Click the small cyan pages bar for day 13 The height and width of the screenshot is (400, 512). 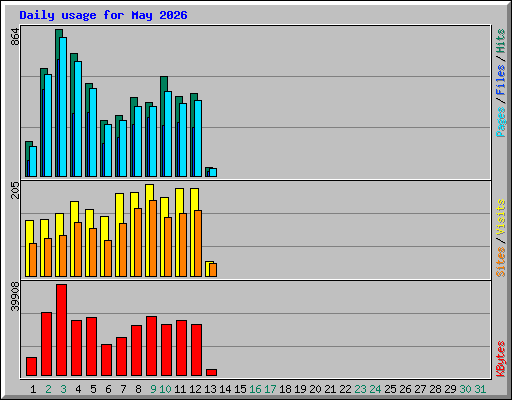213,172
